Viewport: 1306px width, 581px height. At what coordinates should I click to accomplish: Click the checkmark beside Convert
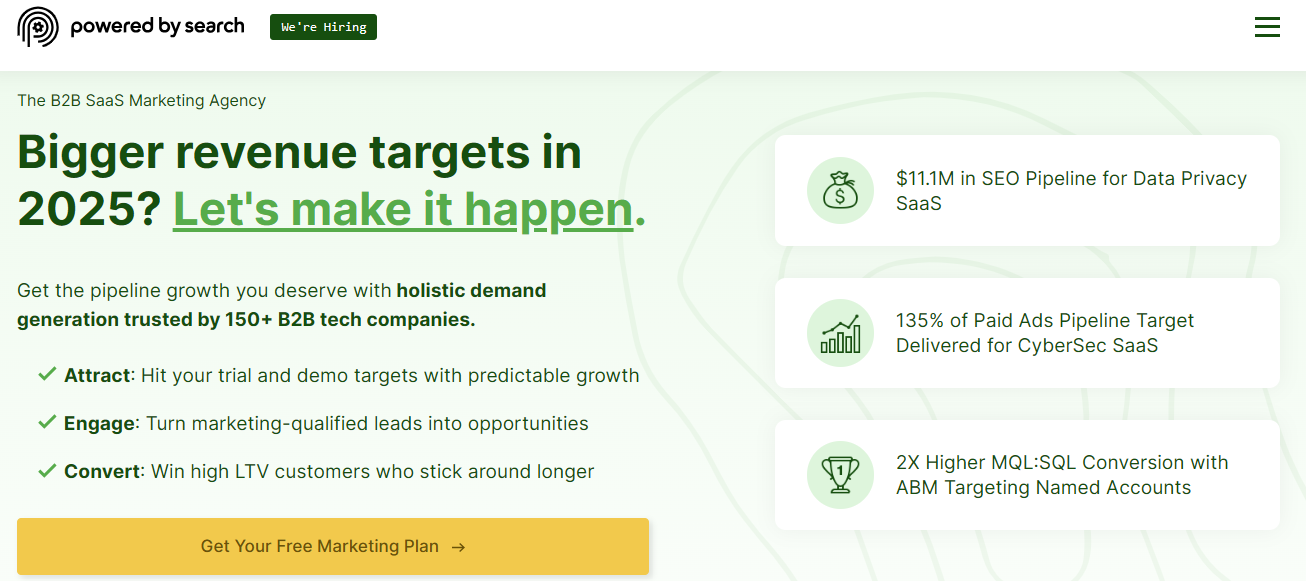[47, 471]
